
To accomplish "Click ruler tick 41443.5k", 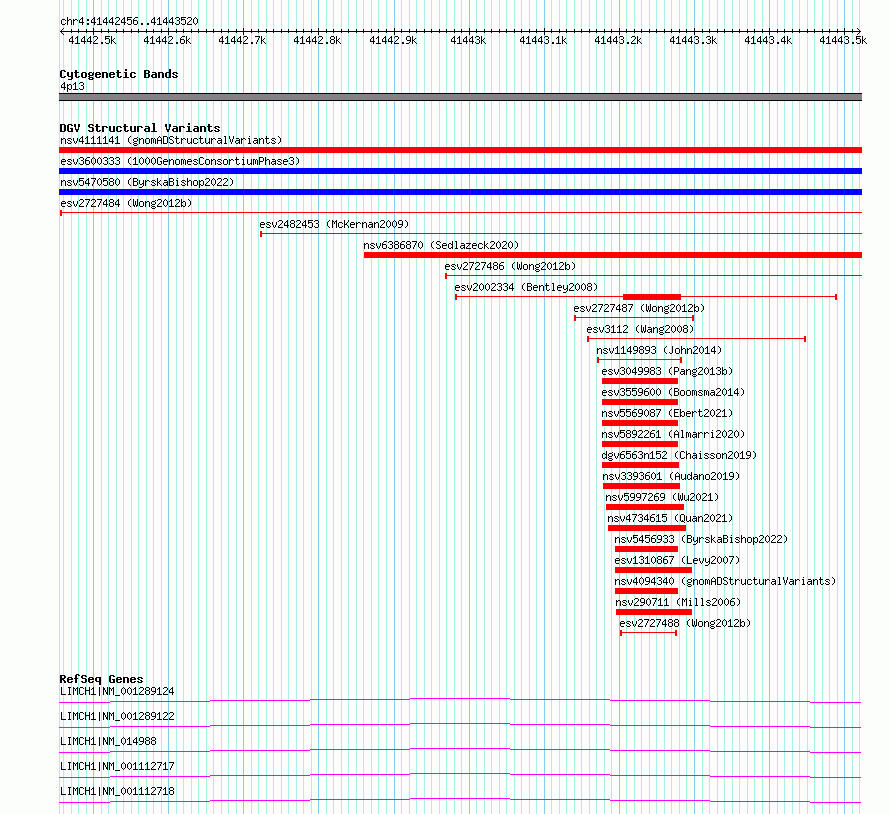I will (x=843, y=40).
